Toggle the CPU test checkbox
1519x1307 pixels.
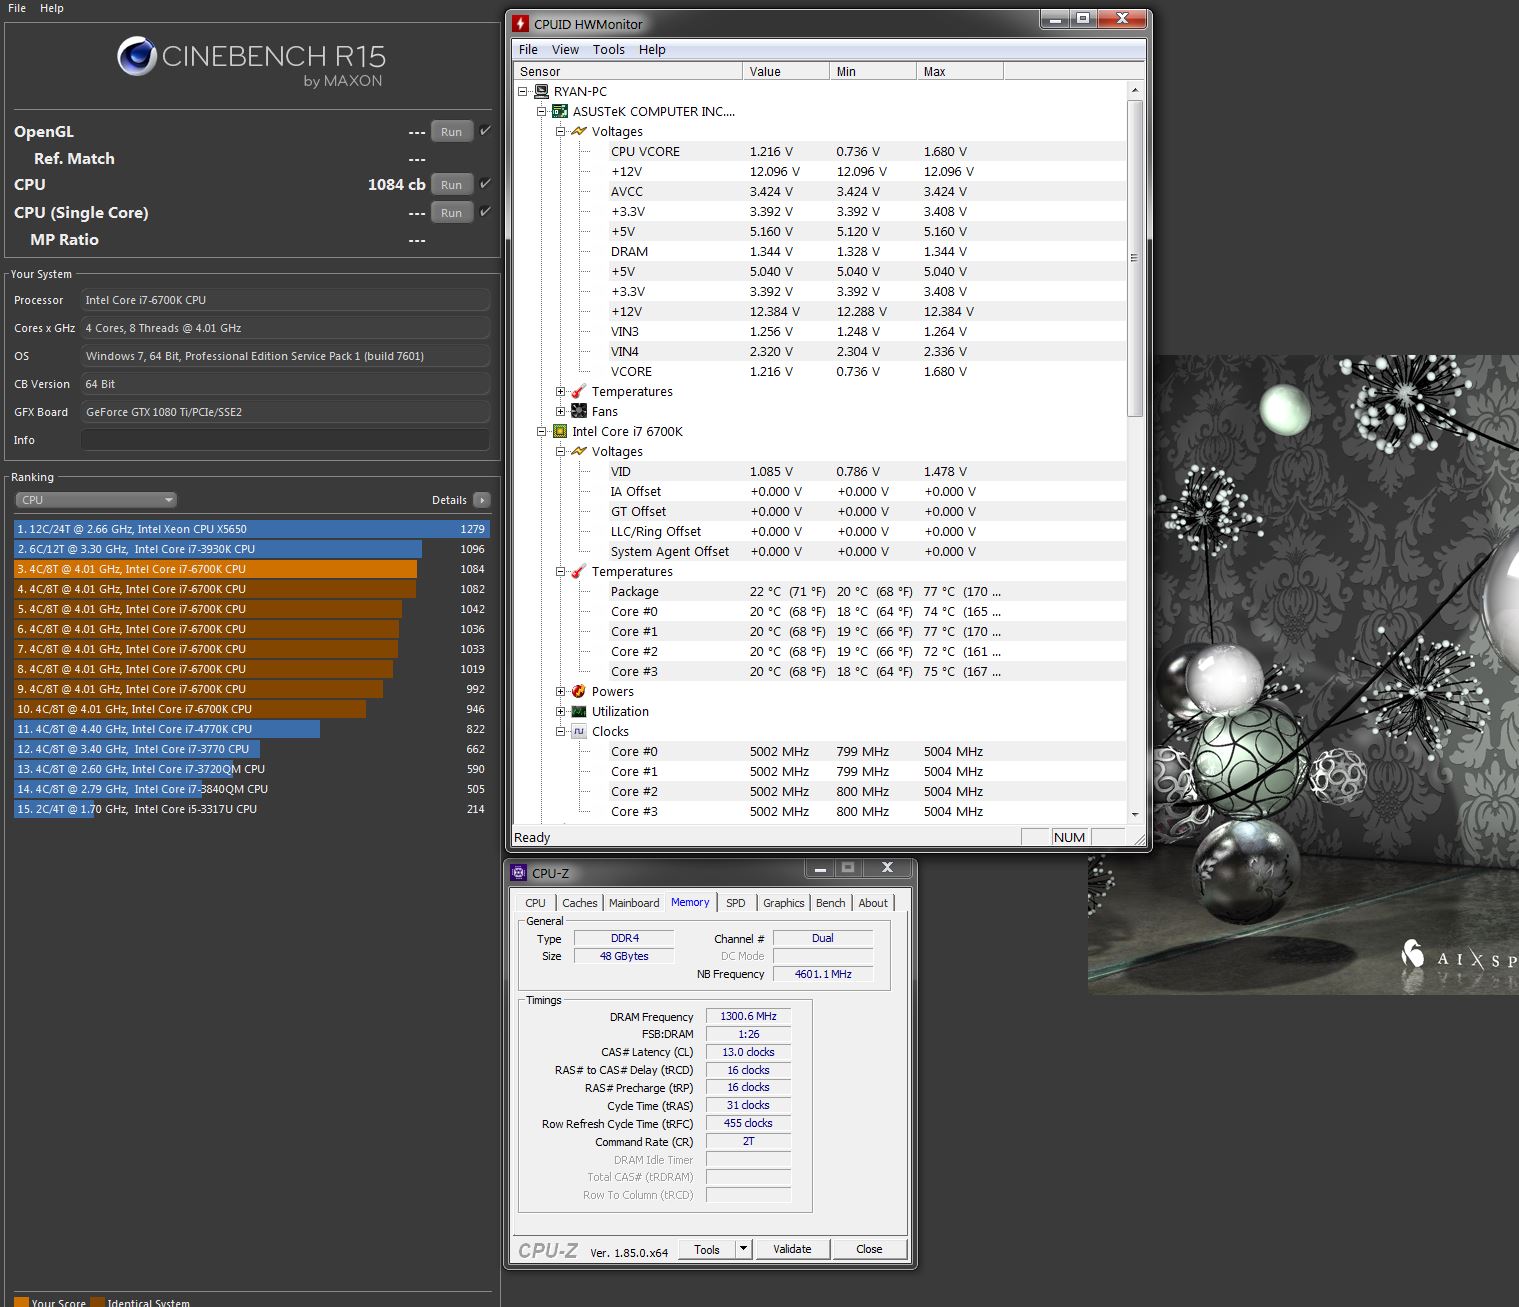tap(486, 184)
